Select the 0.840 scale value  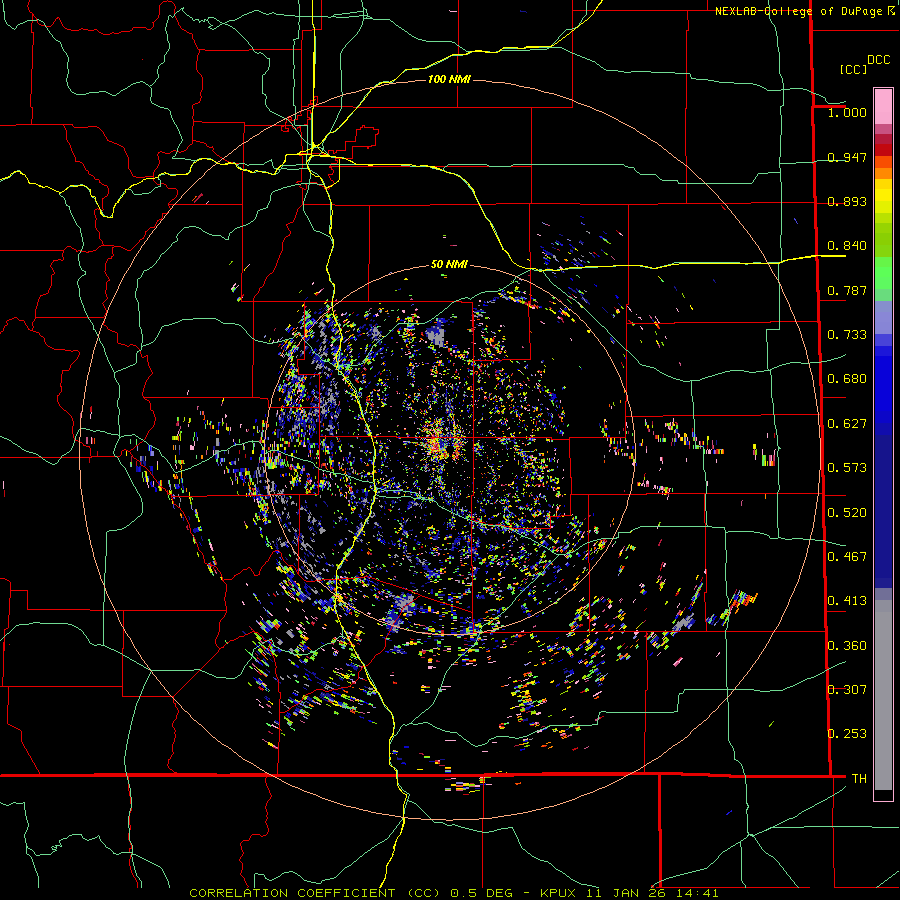[x=847, y=246]
